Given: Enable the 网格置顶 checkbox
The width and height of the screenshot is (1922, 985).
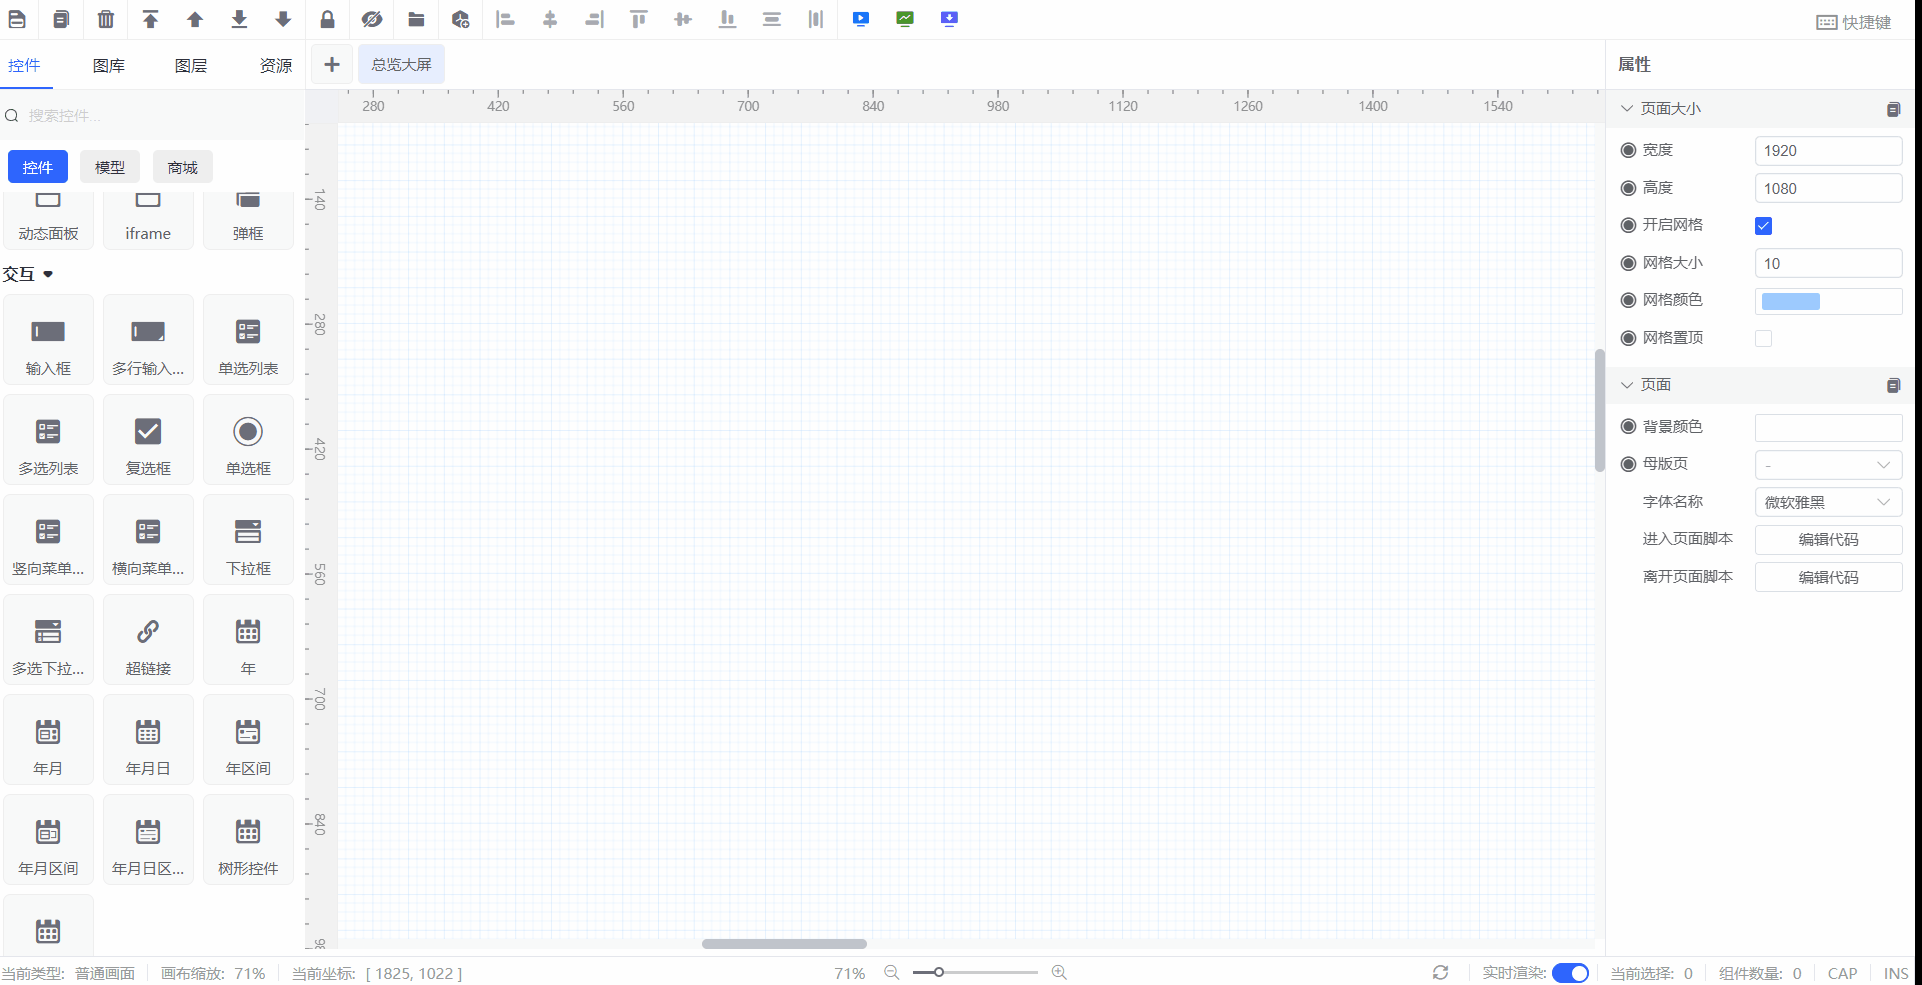Looking at the screenshot, I should [x=1763, y=339].
